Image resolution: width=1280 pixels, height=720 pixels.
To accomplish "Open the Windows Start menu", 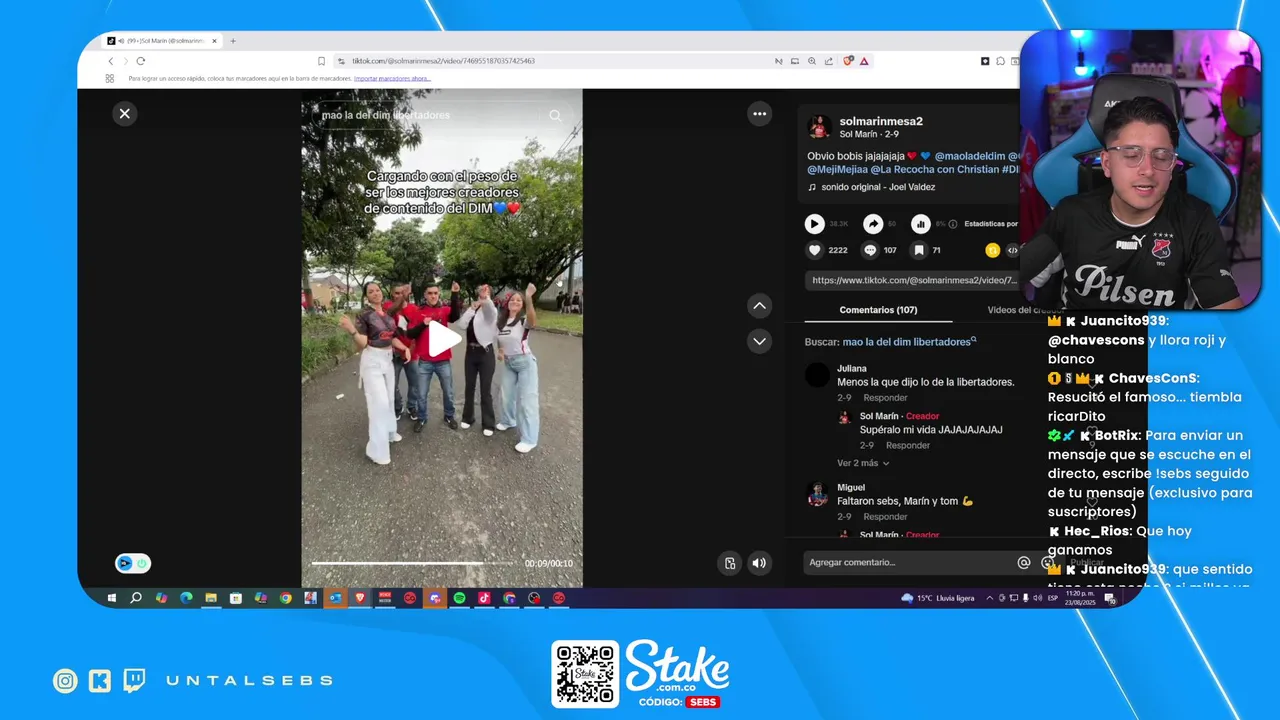I will click(111, 598).
